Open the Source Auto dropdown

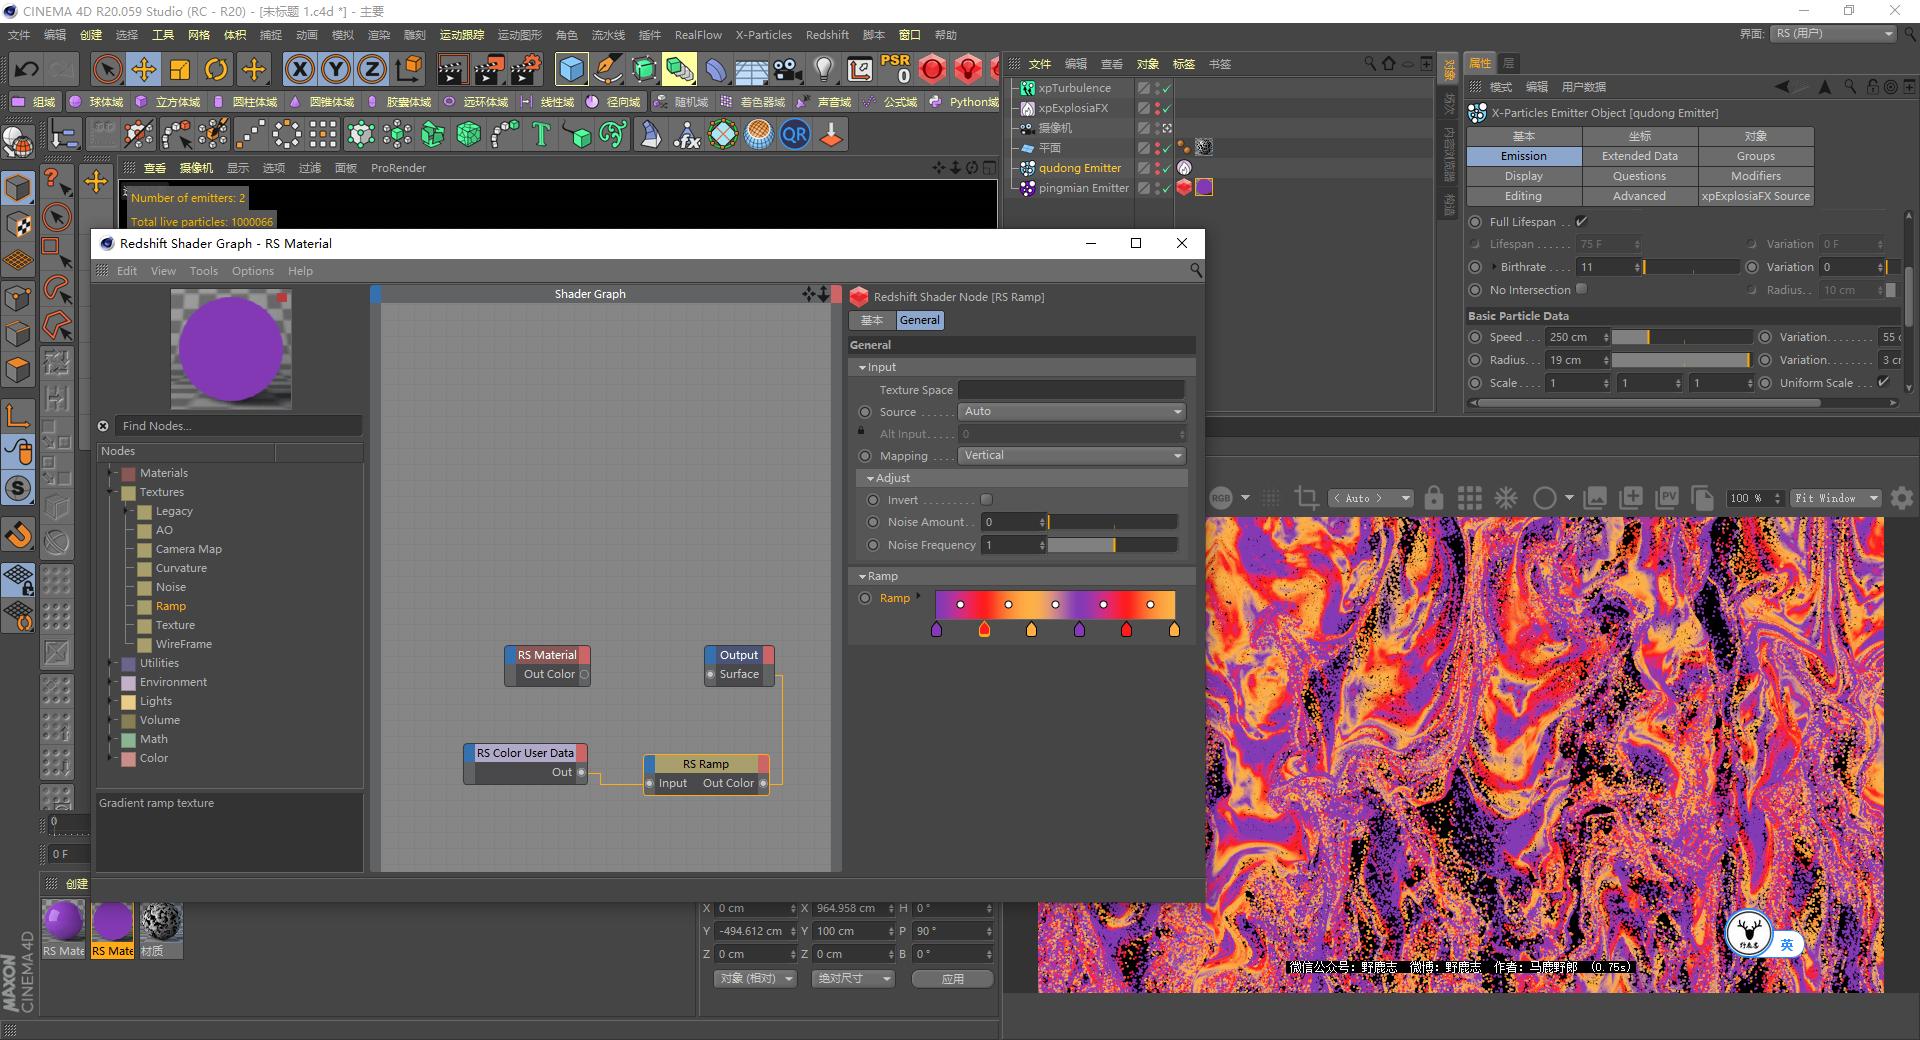coord(1071,411)
